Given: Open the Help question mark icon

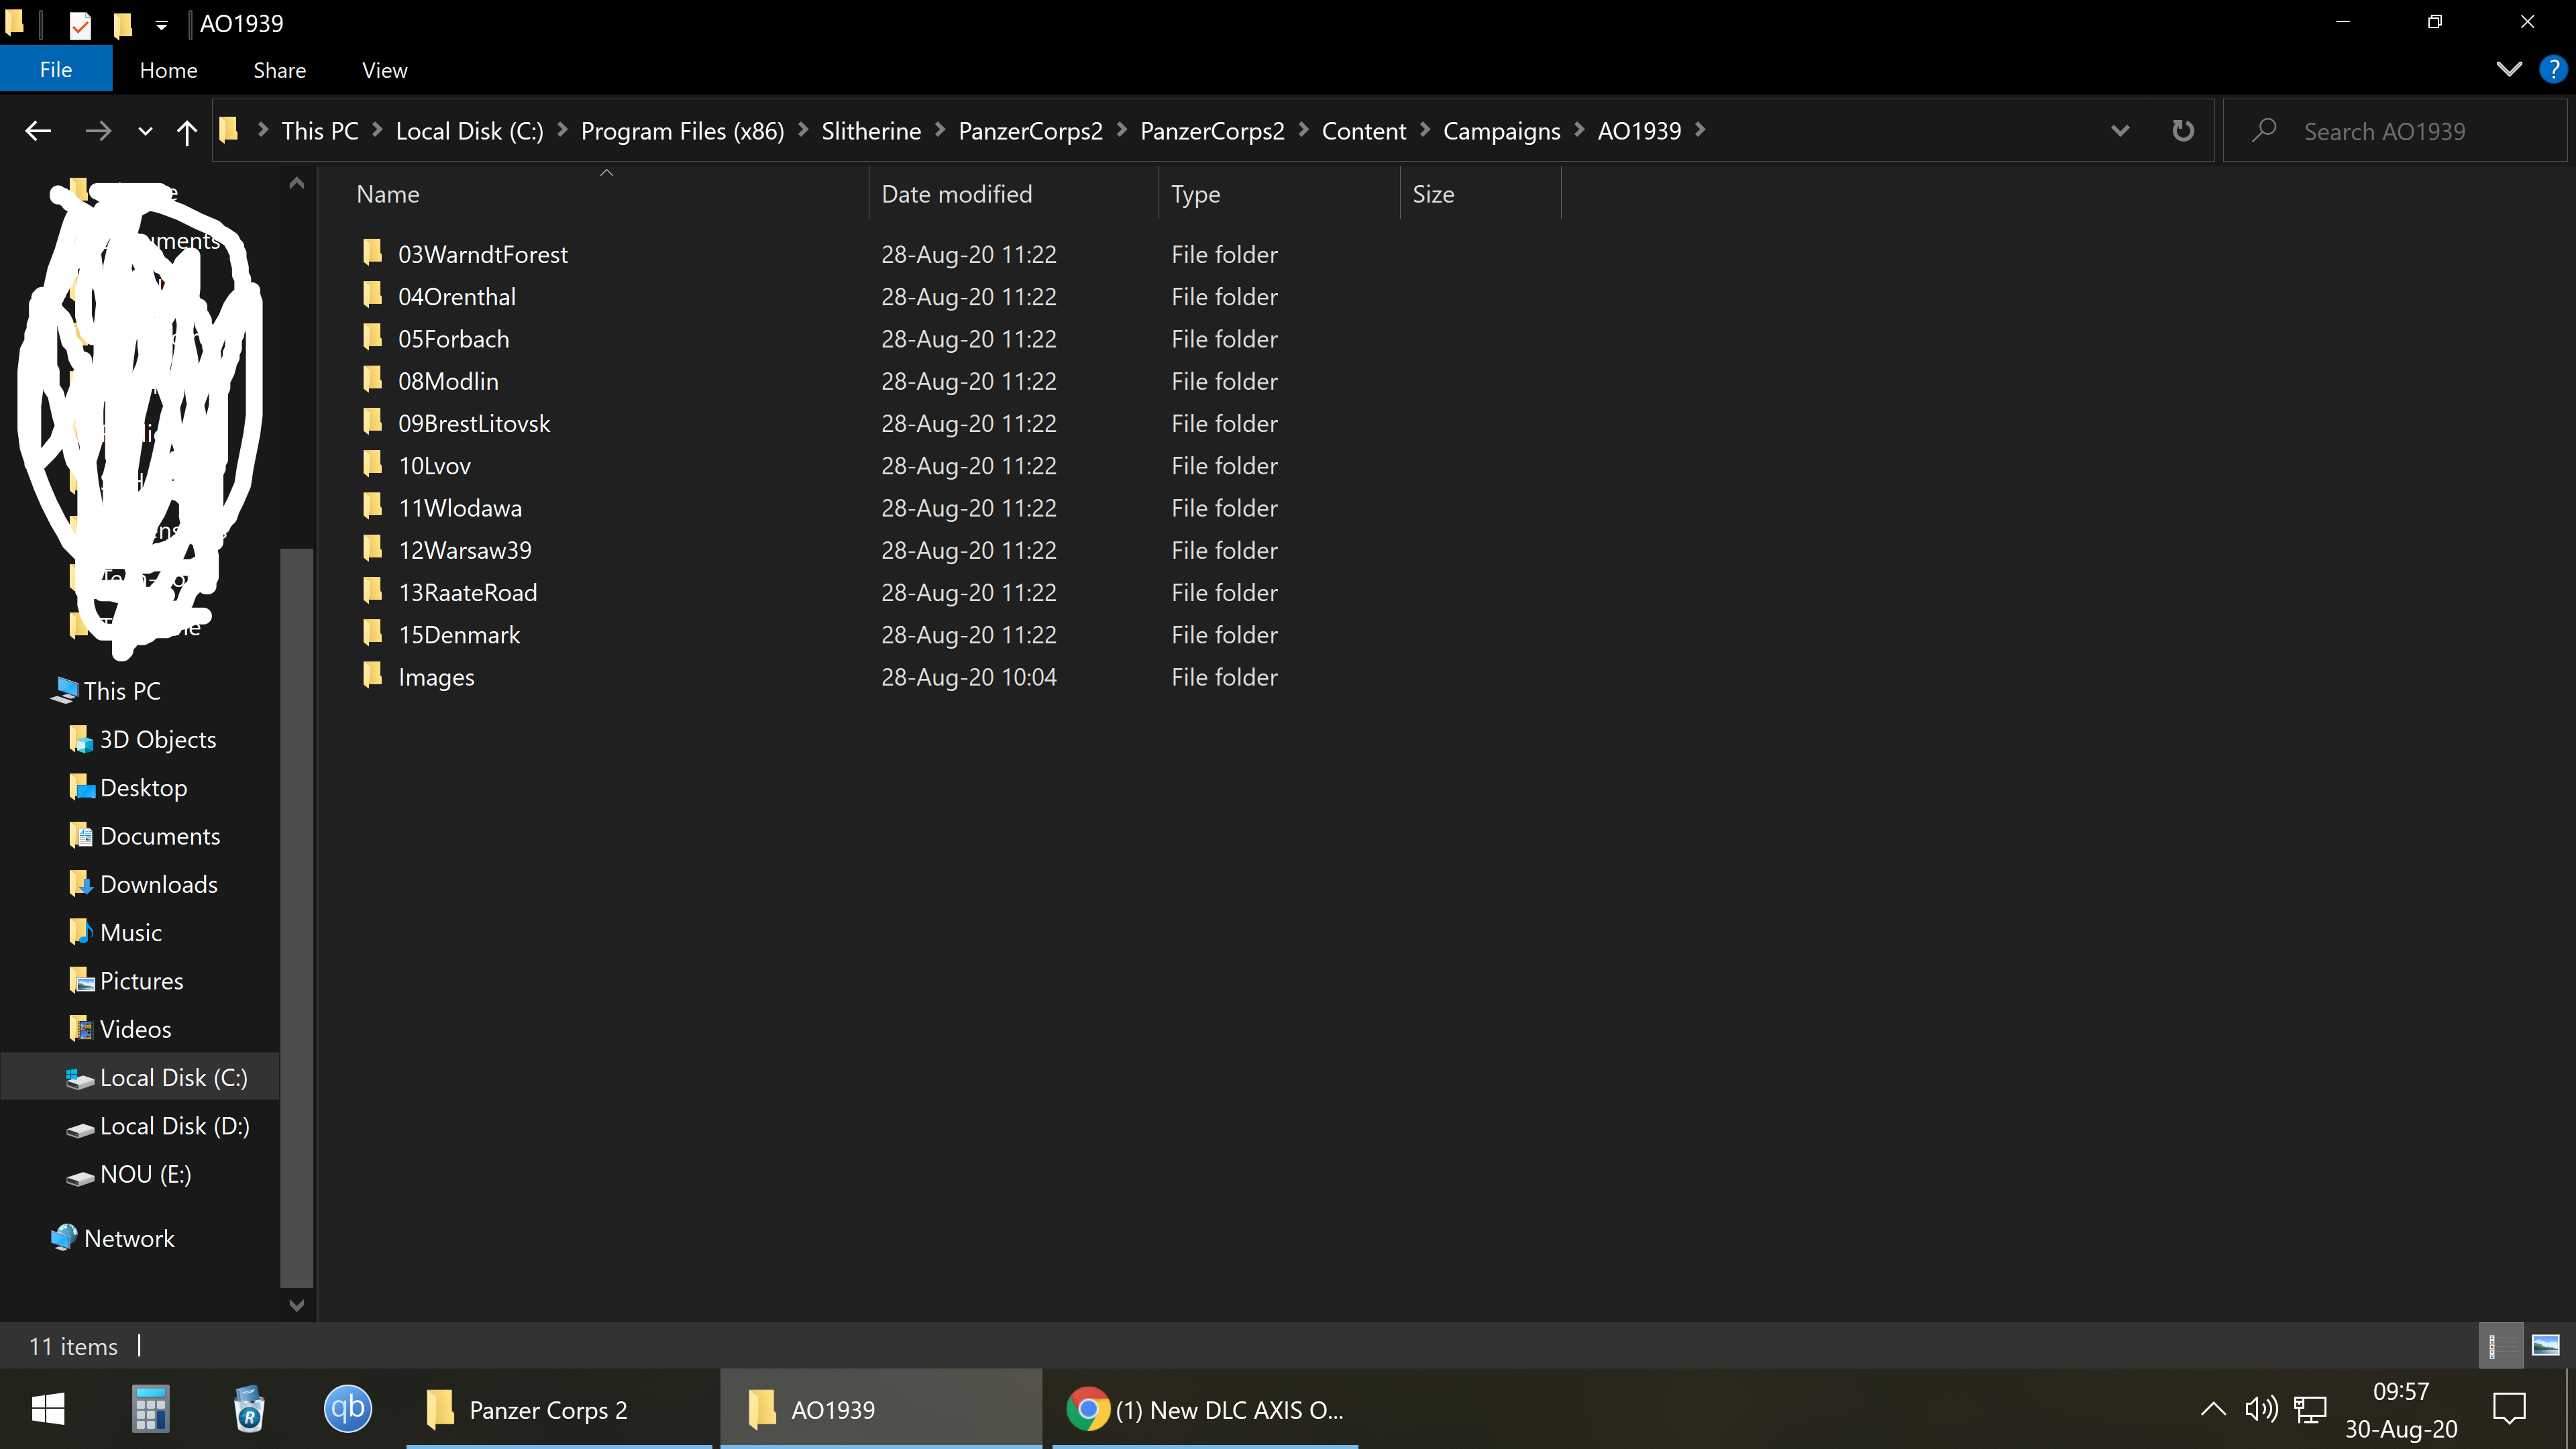Looking at the screenshot, I should coord(2553,69).
